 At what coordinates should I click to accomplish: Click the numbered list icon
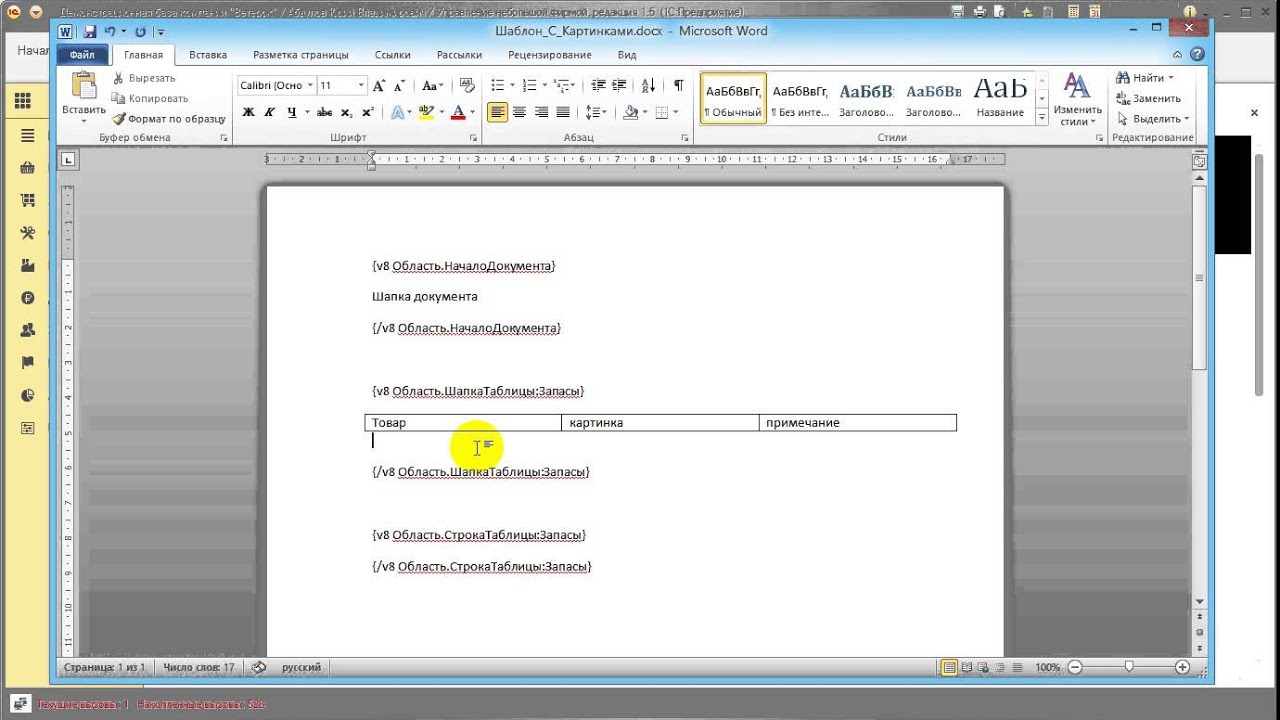coord(529,86)
